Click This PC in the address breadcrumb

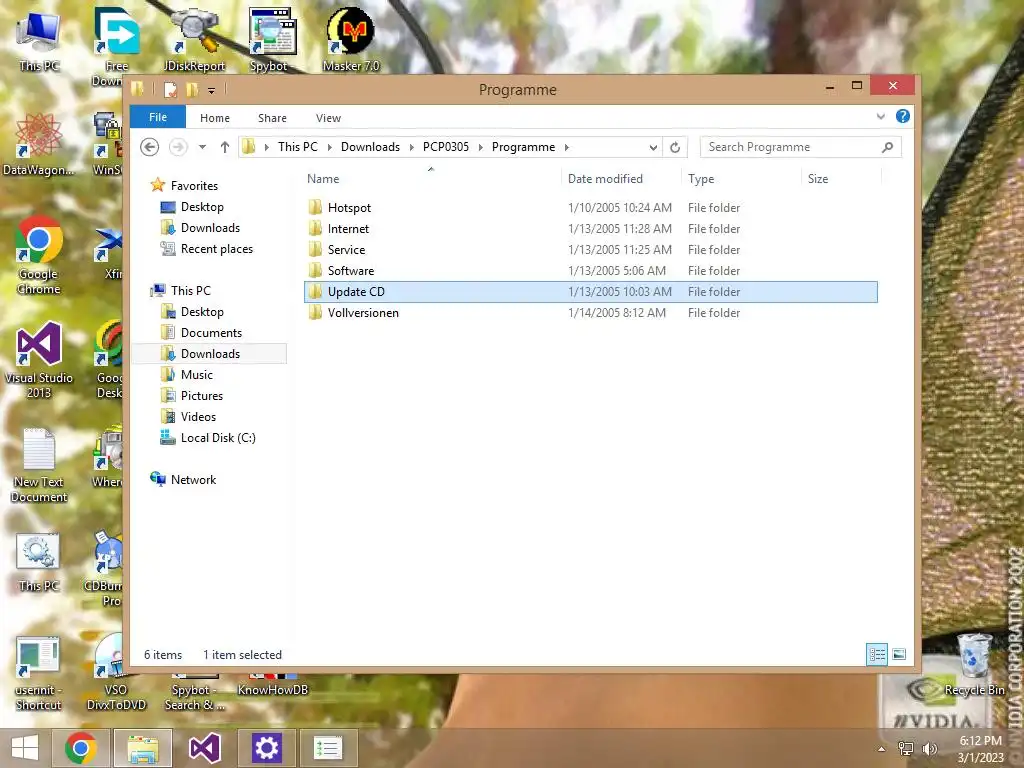tap(298, 147)
